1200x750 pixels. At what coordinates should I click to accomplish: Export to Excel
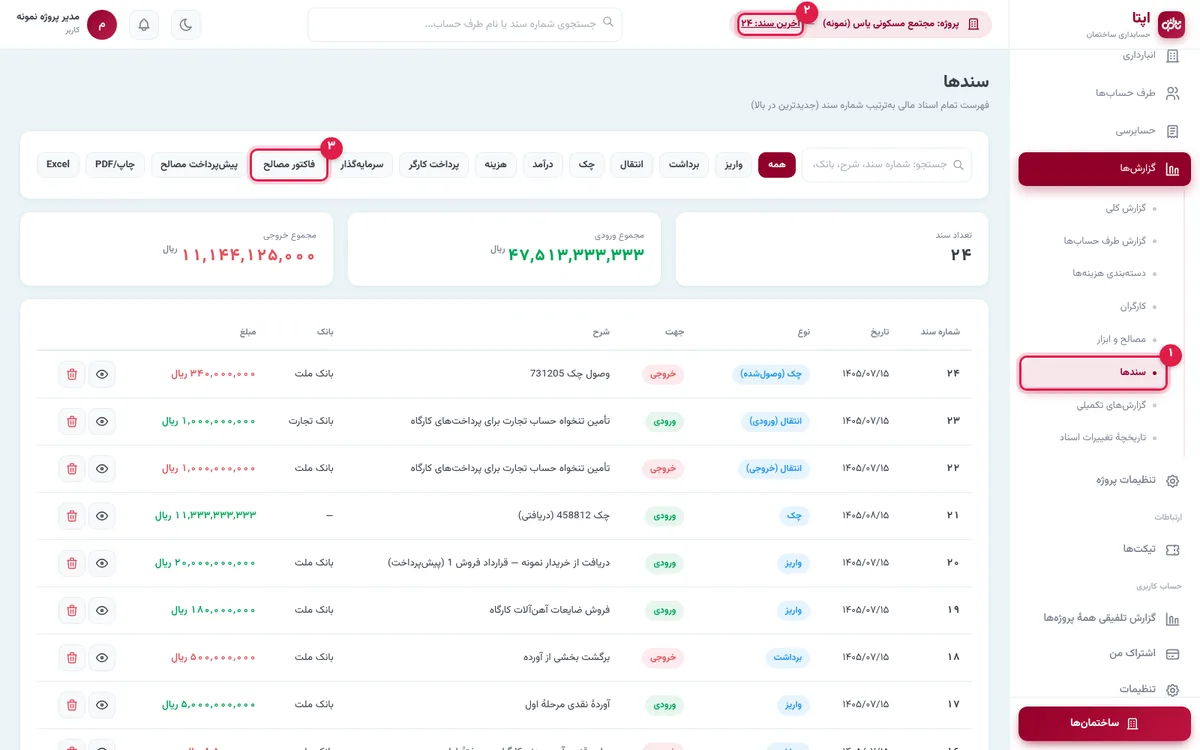(58, 165)
